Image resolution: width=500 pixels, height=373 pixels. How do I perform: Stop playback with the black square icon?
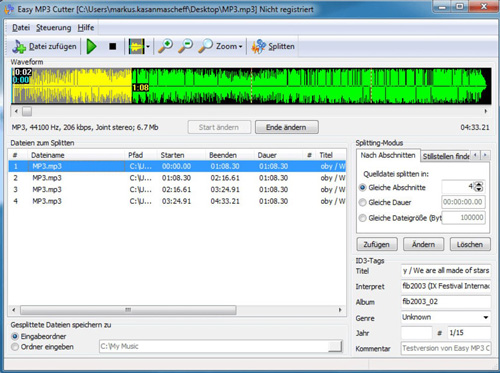click(x=113, y=46)
